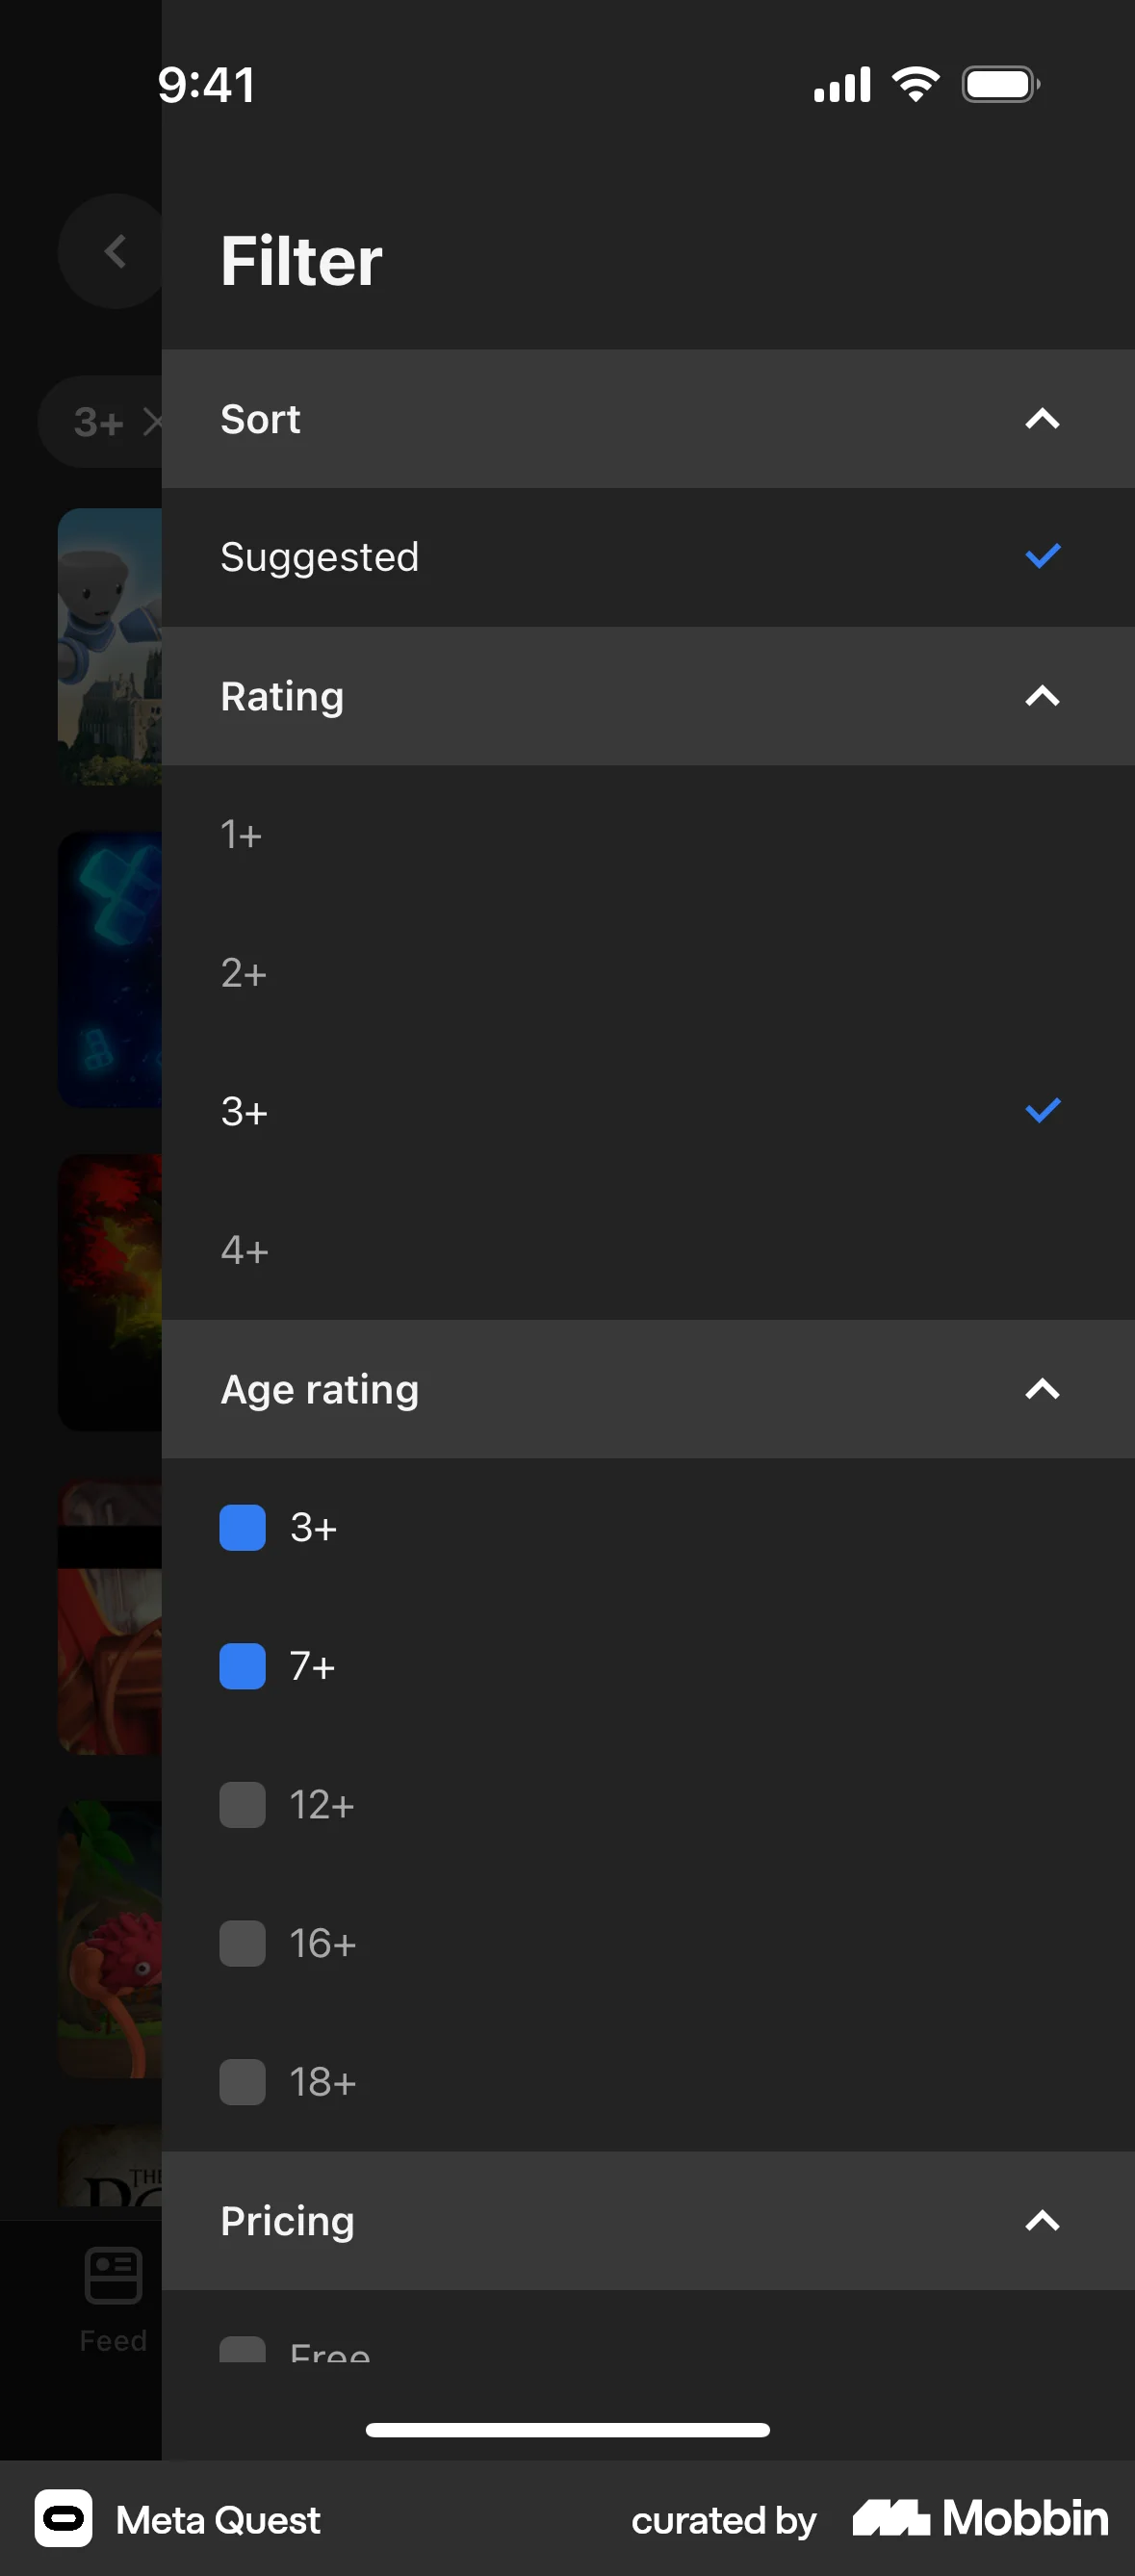Deselect the checked 3+ rating option
The width and height of the screenshot is (1135, 2576).
click(648, 1111)
